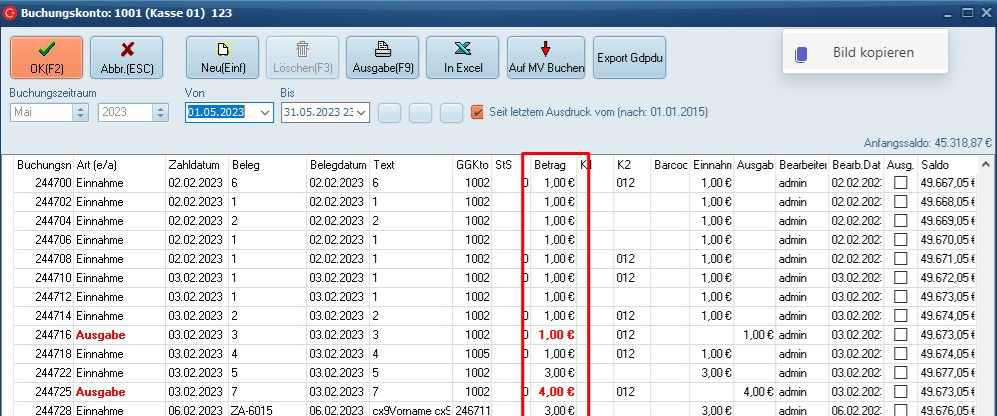997x416 pixels.
Task: Select Bild kopieren from the popup menu
Action: click(872, 53)
